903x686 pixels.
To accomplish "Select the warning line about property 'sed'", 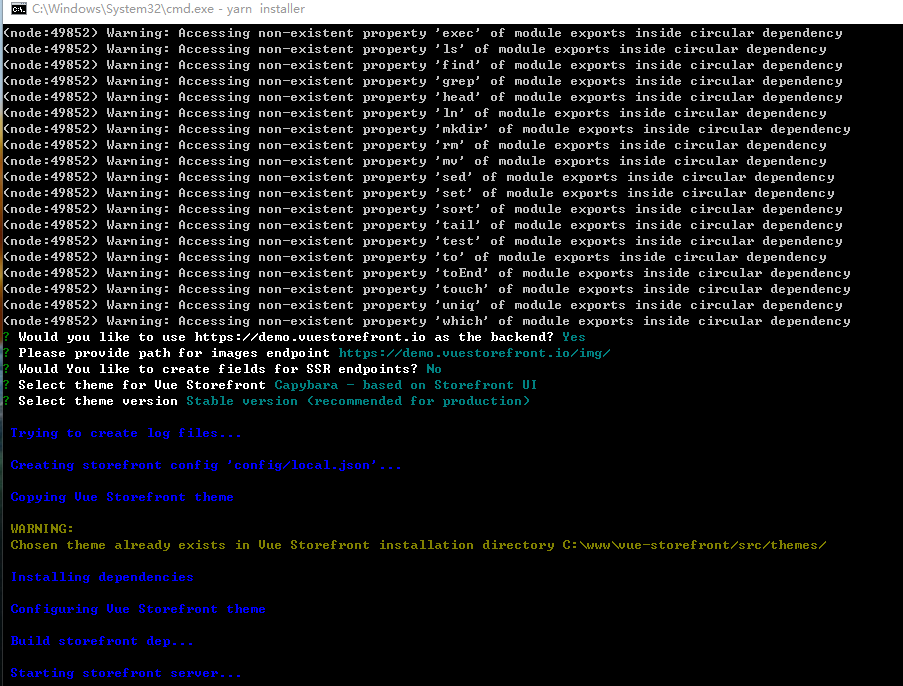I will (419, 177).
